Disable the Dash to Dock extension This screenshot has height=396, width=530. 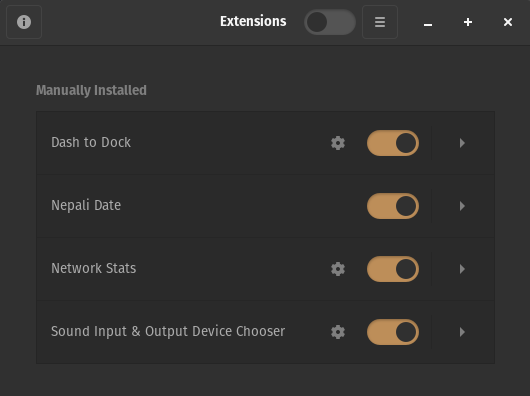coord(393,143)
